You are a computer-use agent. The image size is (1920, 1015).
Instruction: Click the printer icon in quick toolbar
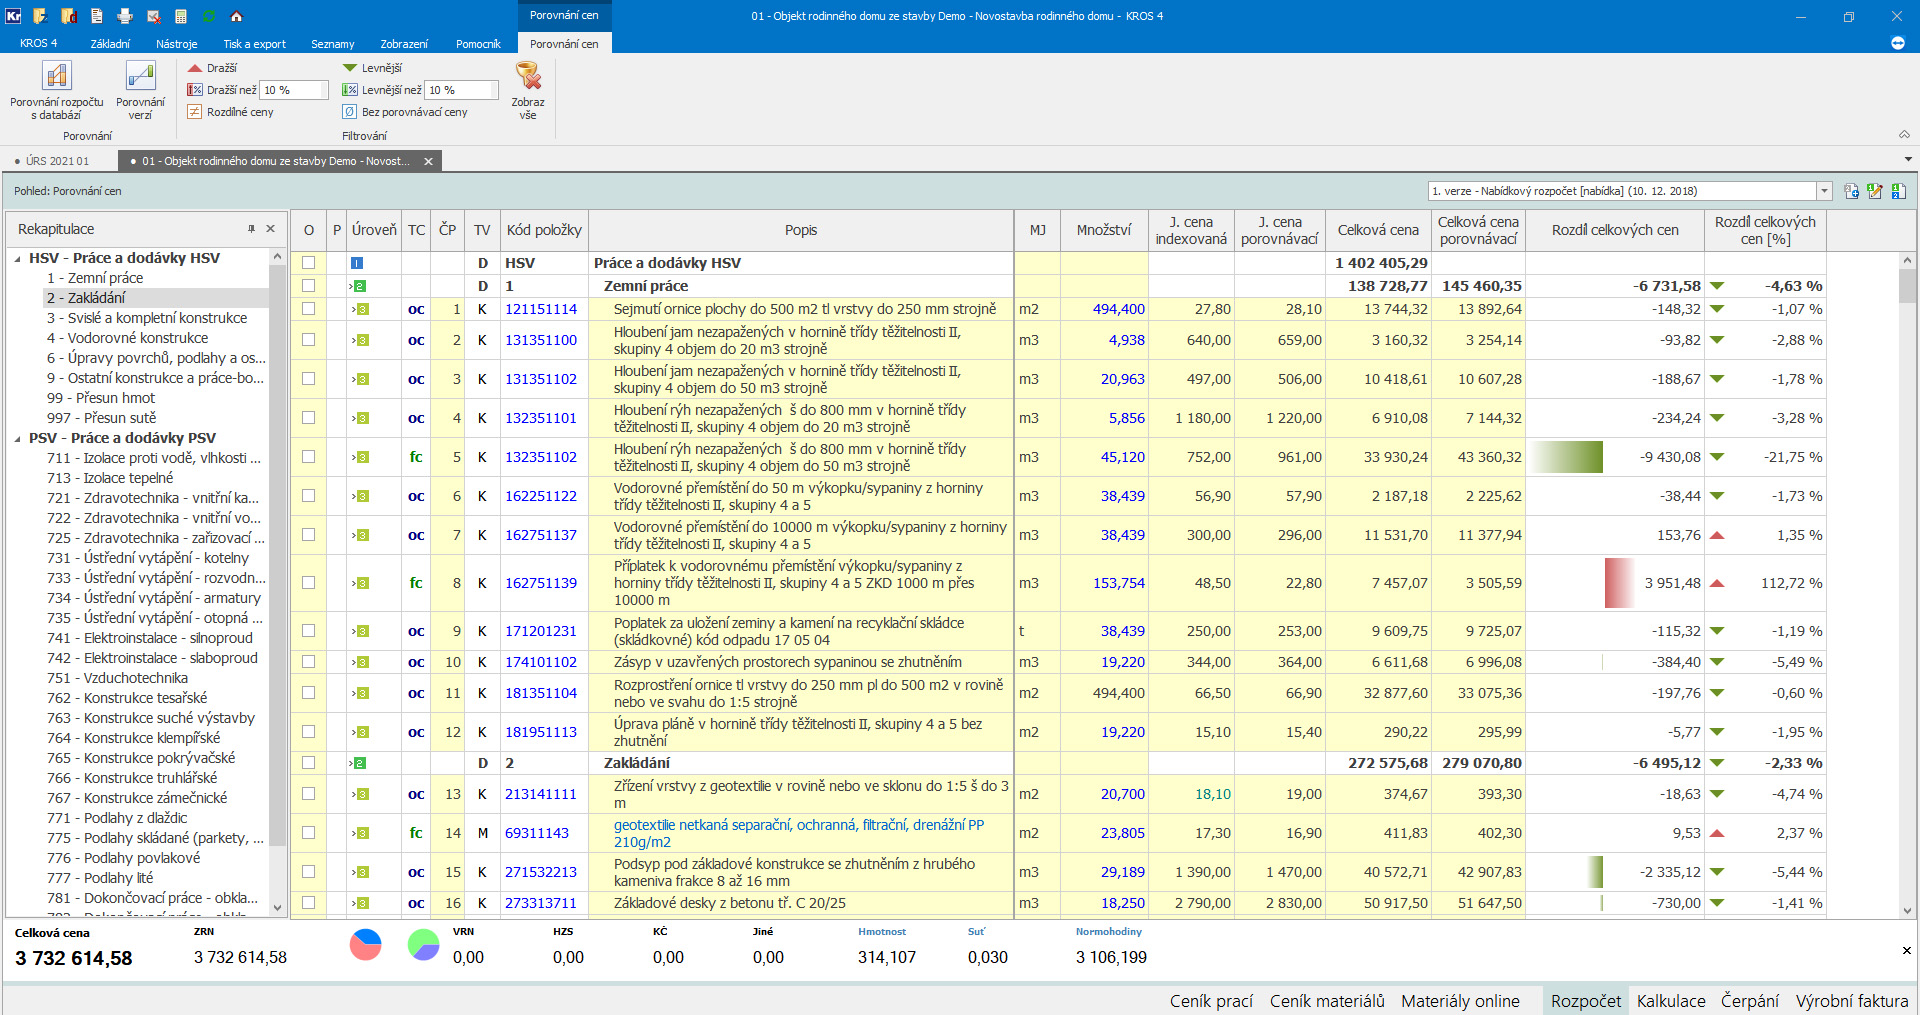pyautogui.click(x=125, y=16)
